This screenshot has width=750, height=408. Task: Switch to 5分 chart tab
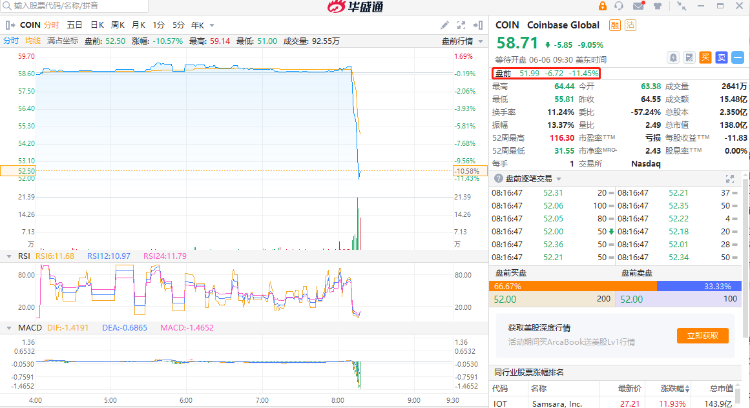click(178, 25)
